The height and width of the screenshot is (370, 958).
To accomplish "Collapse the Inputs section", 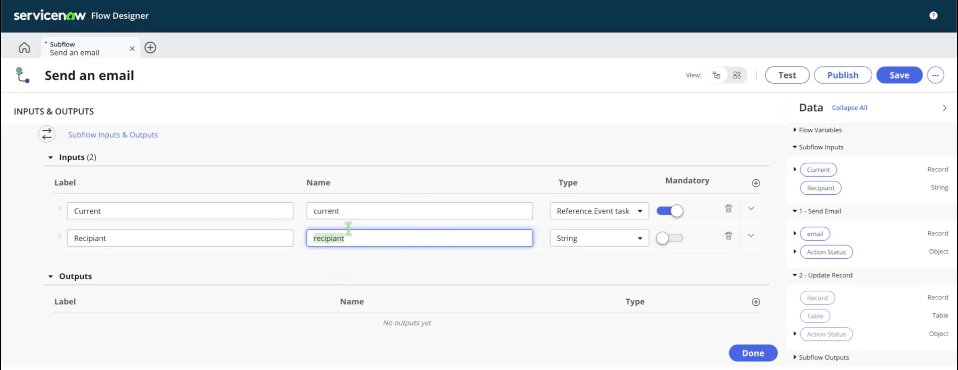I will [x=51, y=158].
